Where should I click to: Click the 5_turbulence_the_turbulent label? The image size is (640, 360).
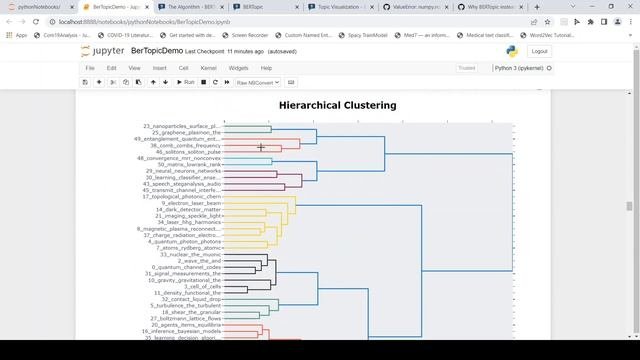click(185, 306)
